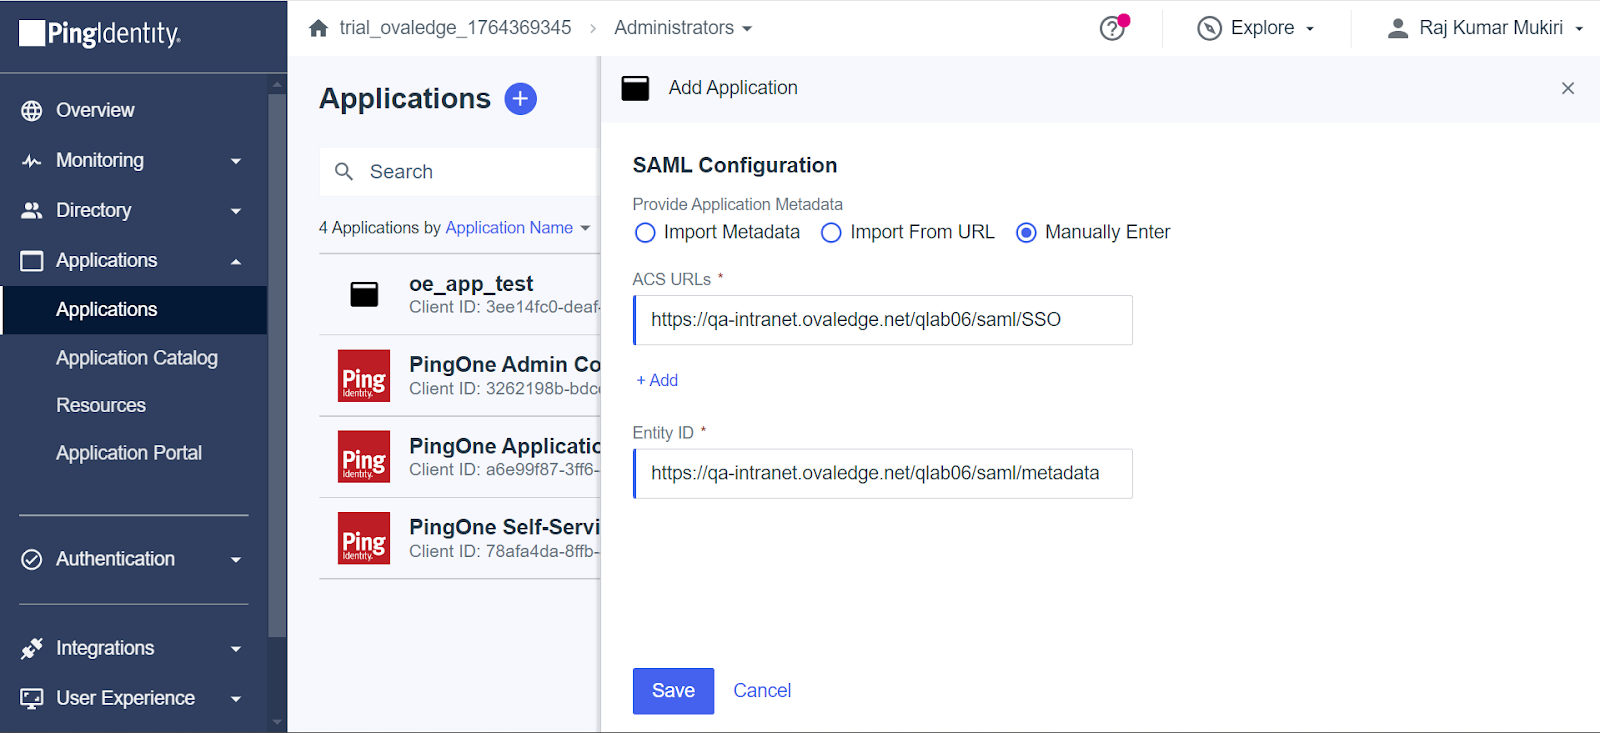The width and height of the screenshot is (1600, 733).
Task: Click the SAML Configuration heading
Action: (x=735, y=165)
